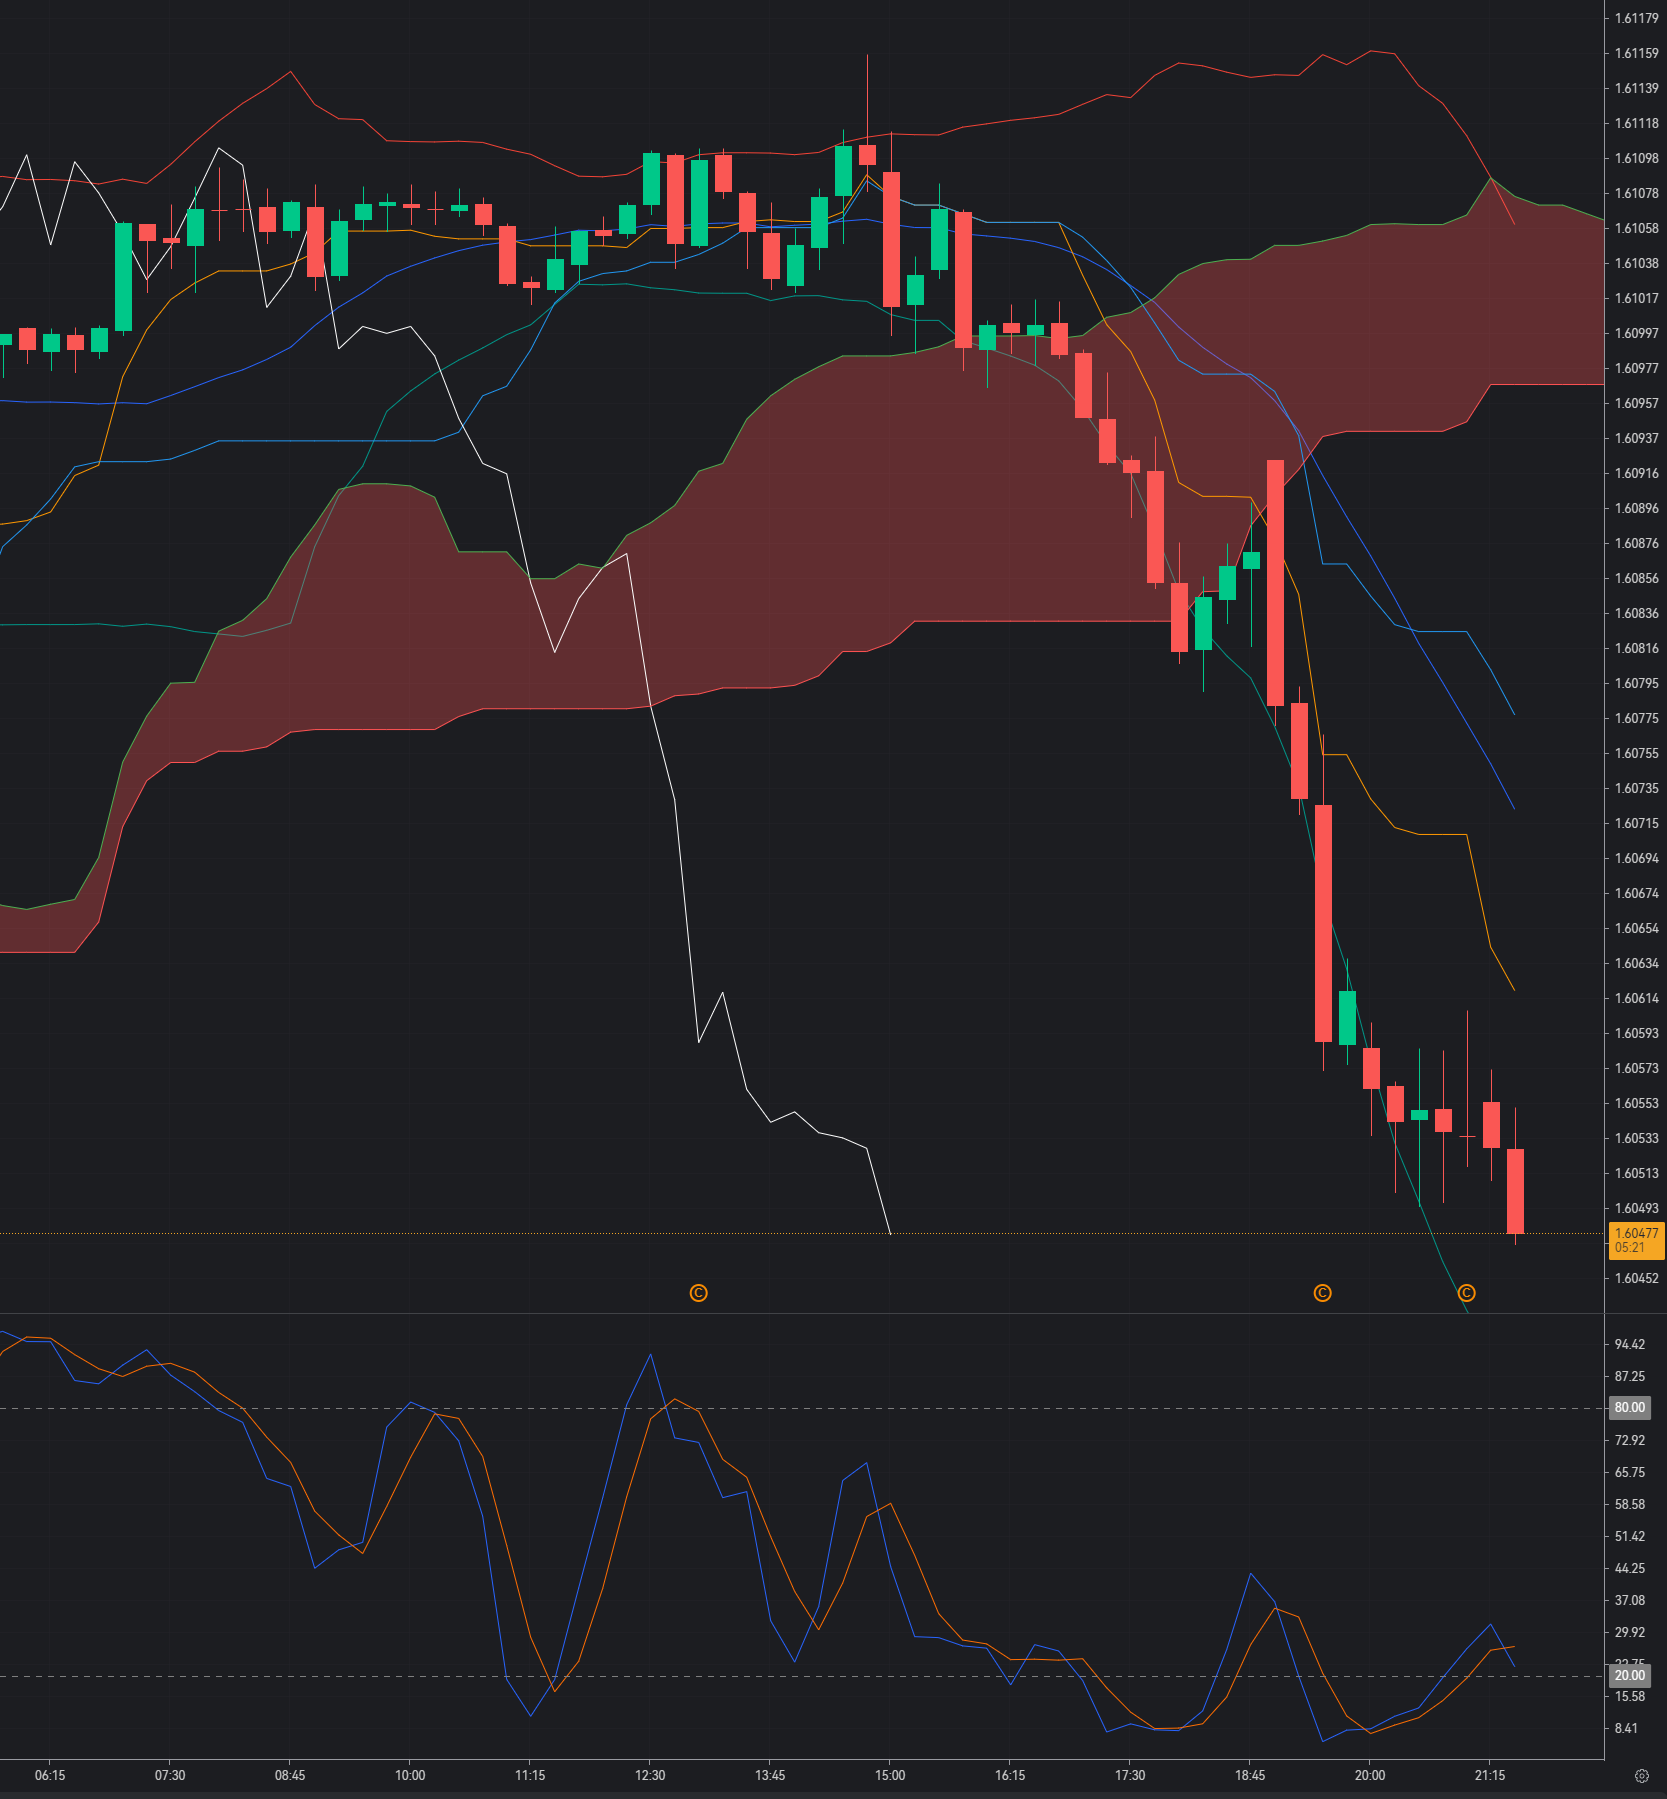Screen dimensions: 1667x1799
Task: Click the 21:15 time axis label
Action: point(1490,1775)
